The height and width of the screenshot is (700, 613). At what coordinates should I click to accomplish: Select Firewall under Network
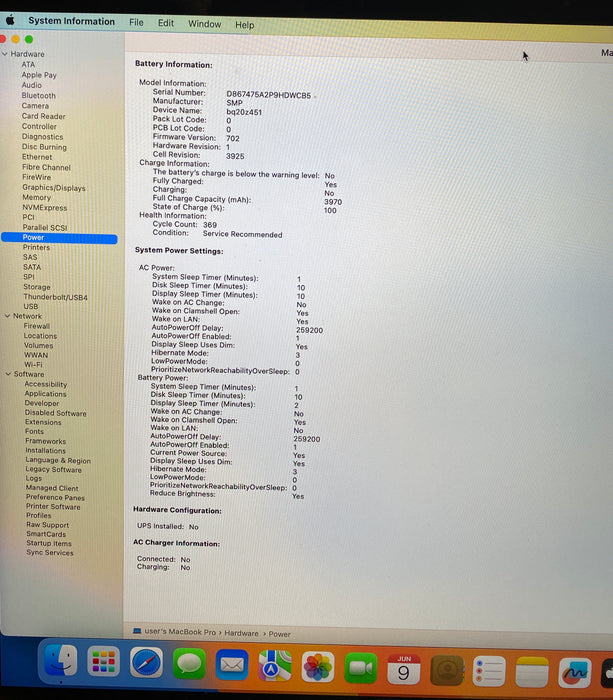pyautogui.click(x=37, y=326)
